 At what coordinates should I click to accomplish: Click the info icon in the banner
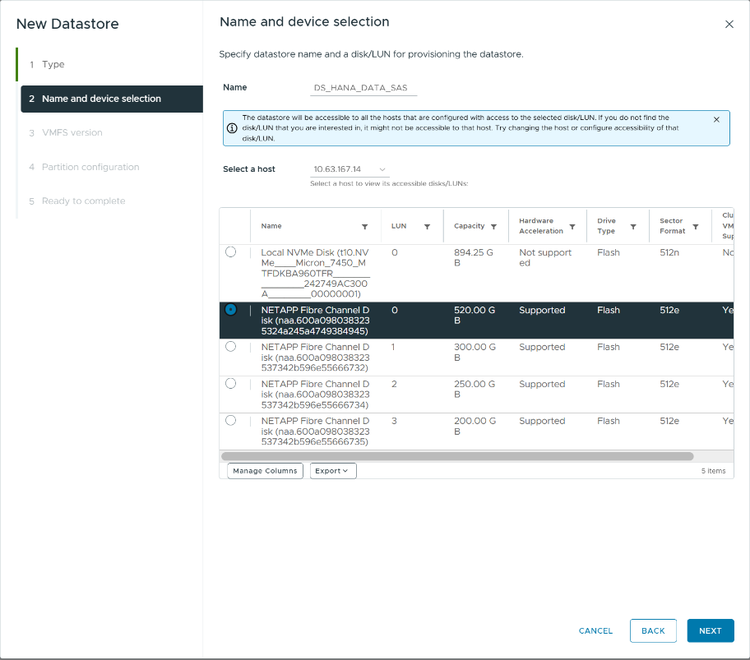[232, 128]
